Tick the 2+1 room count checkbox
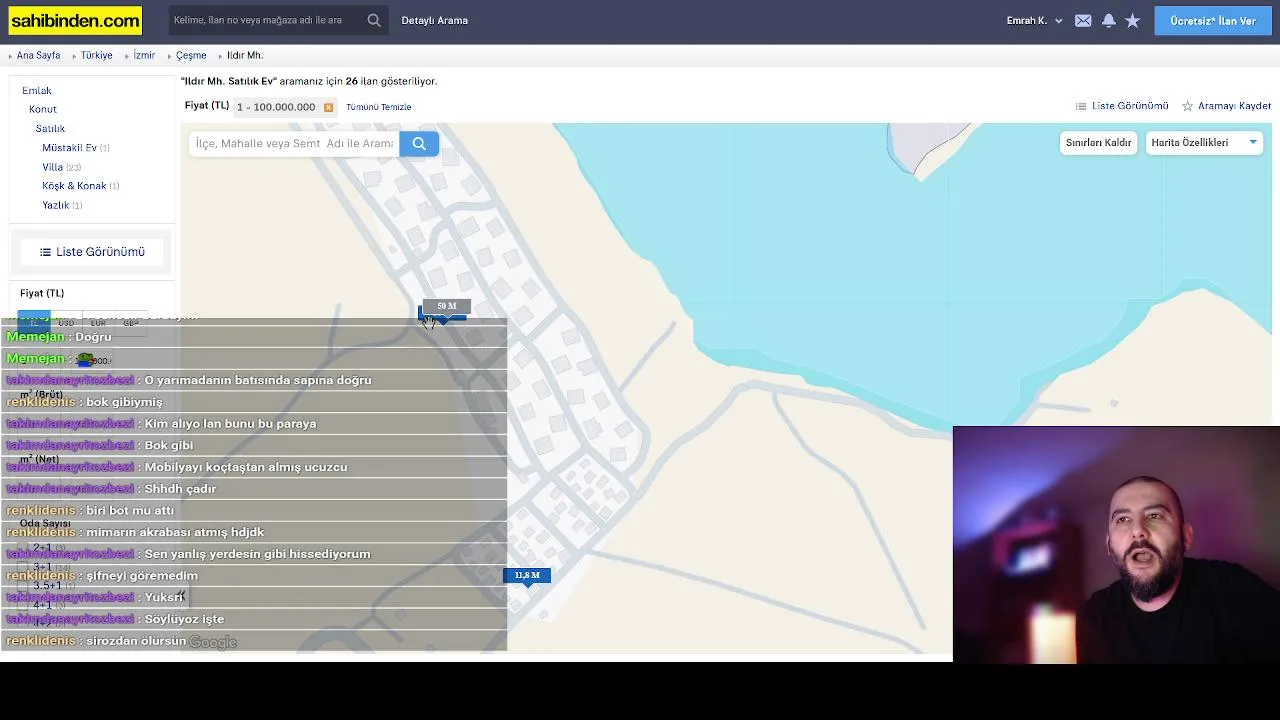 click(x=25, y=548)
